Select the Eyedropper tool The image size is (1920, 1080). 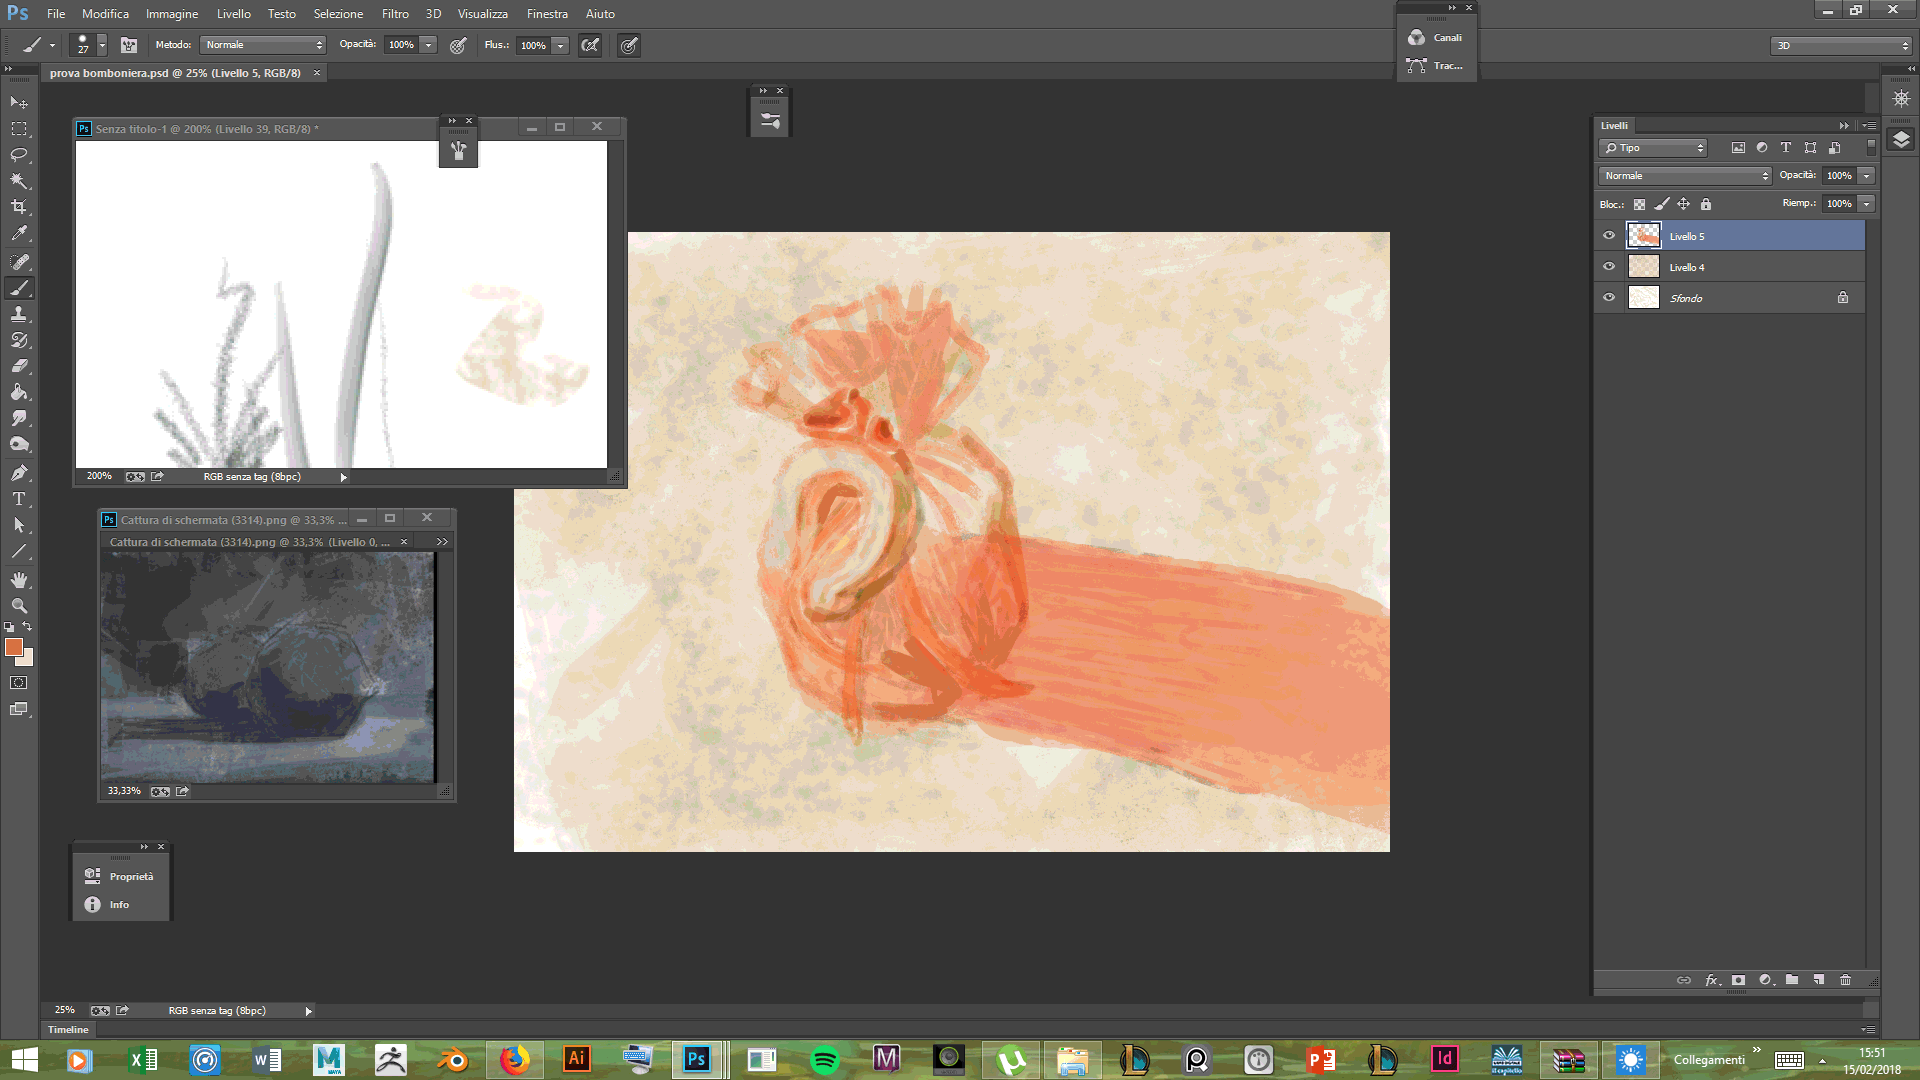point(19,233)
